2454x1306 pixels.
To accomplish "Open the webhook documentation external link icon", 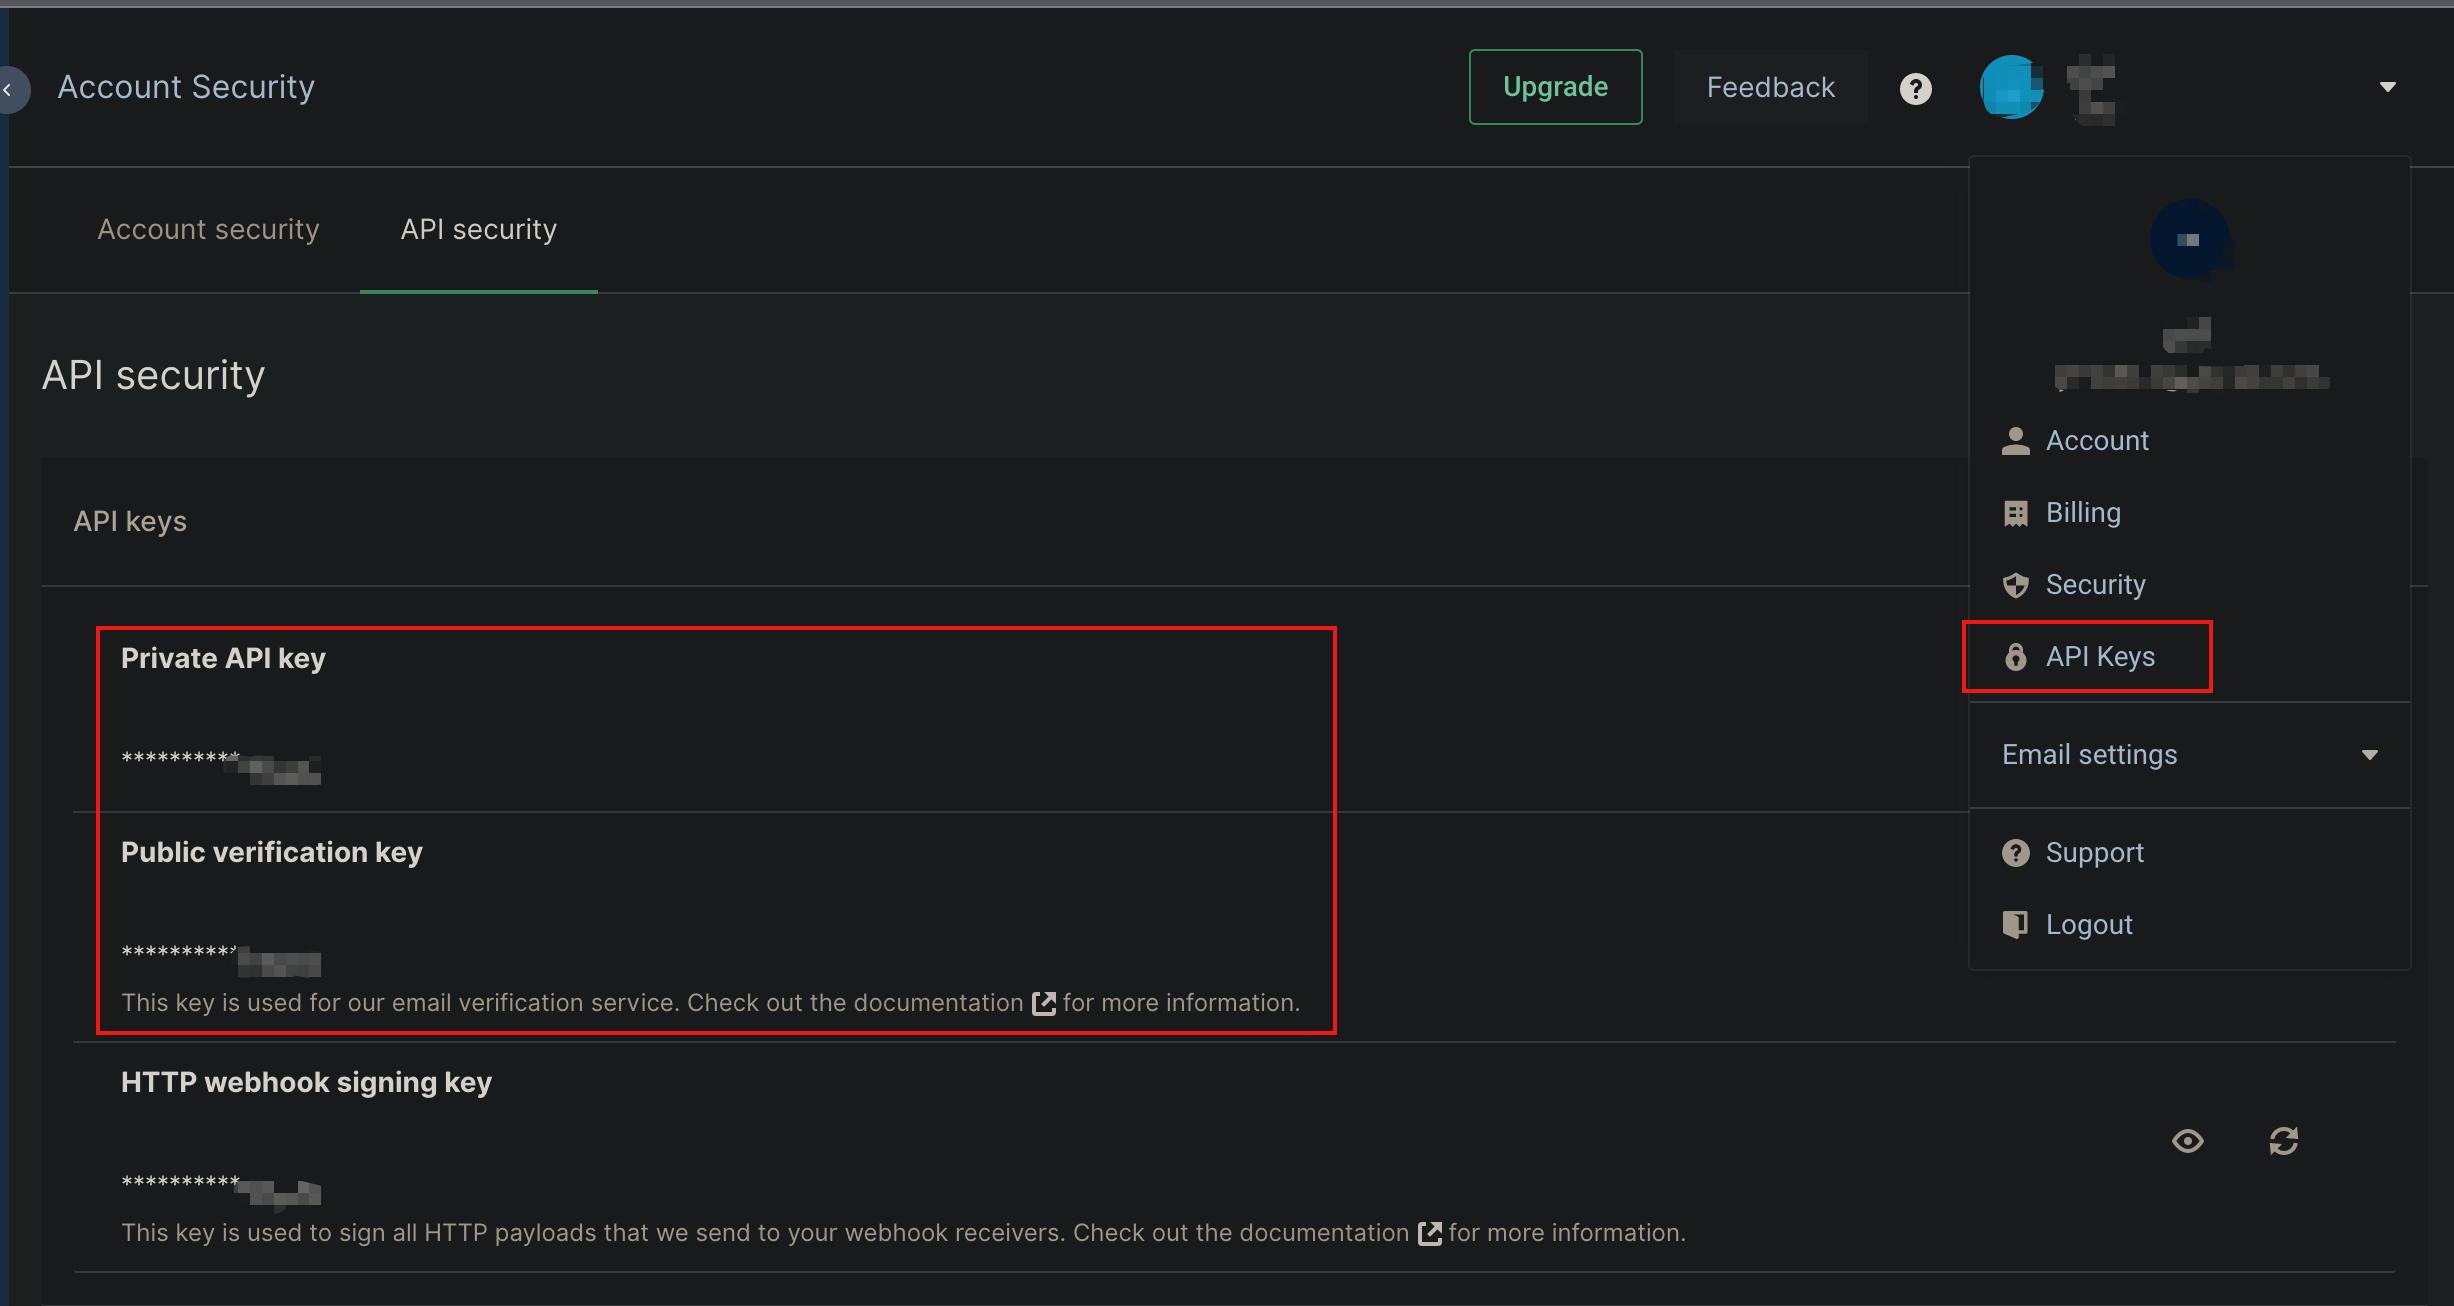I will pos(1430,1233).
